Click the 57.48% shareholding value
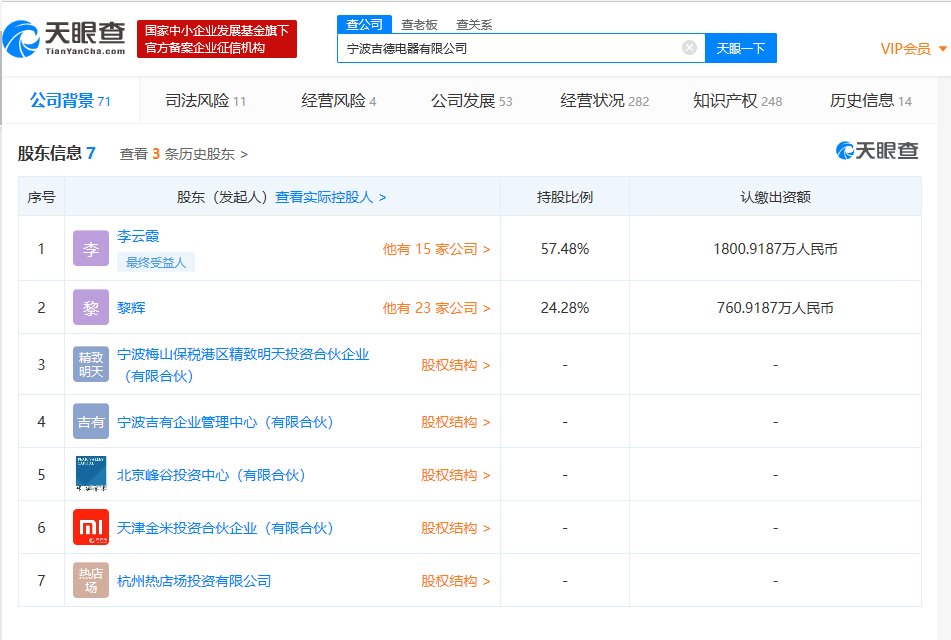Viewport: 951px width, 640px height. coord(565,249)
